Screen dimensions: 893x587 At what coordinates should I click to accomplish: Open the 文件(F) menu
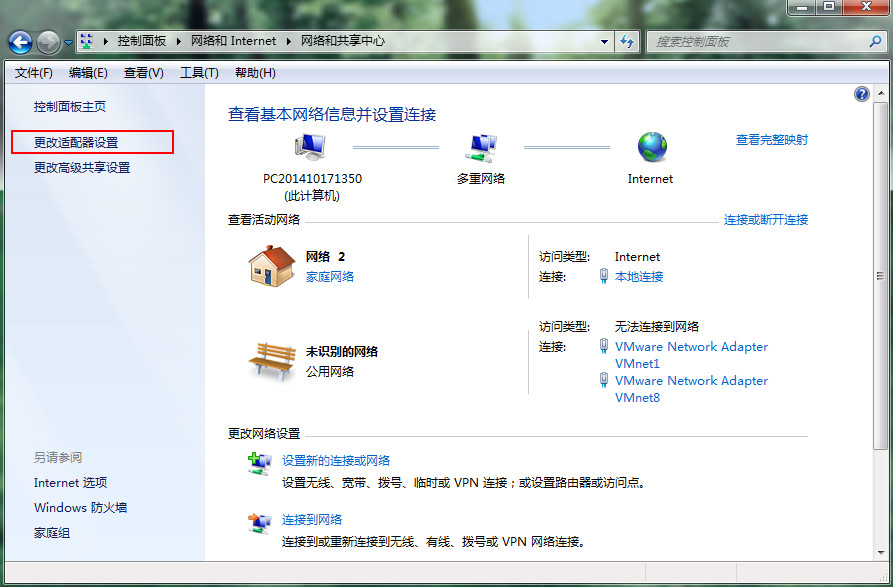(x=33, y=73)
